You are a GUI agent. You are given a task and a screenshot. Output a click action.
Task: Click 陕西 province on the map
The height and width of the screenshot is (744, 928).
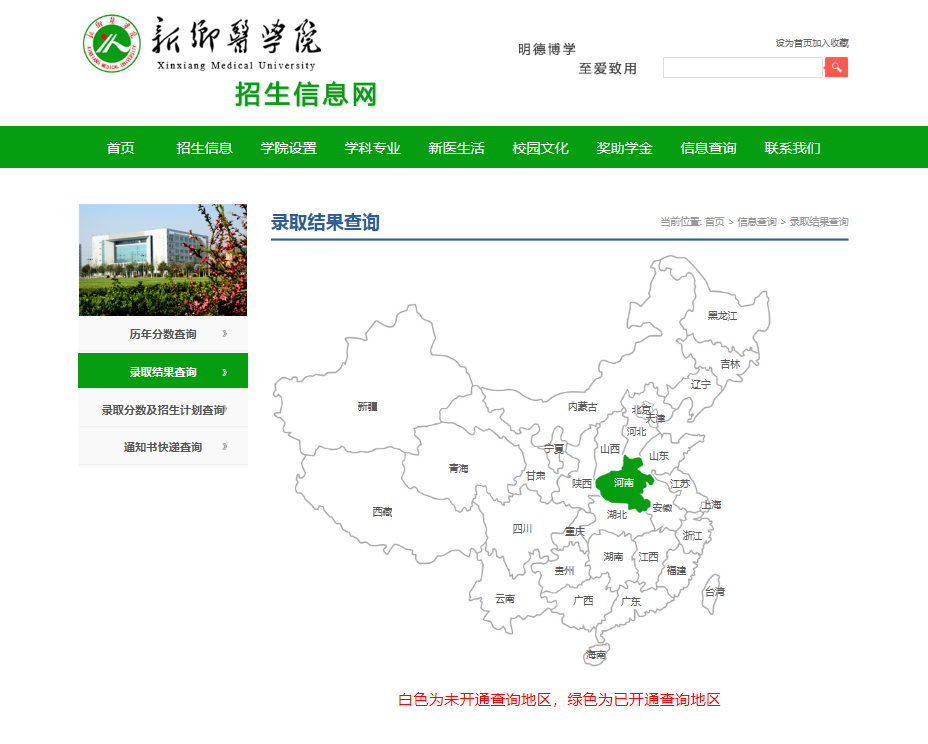pyautogui.click(x=582, y=484)
